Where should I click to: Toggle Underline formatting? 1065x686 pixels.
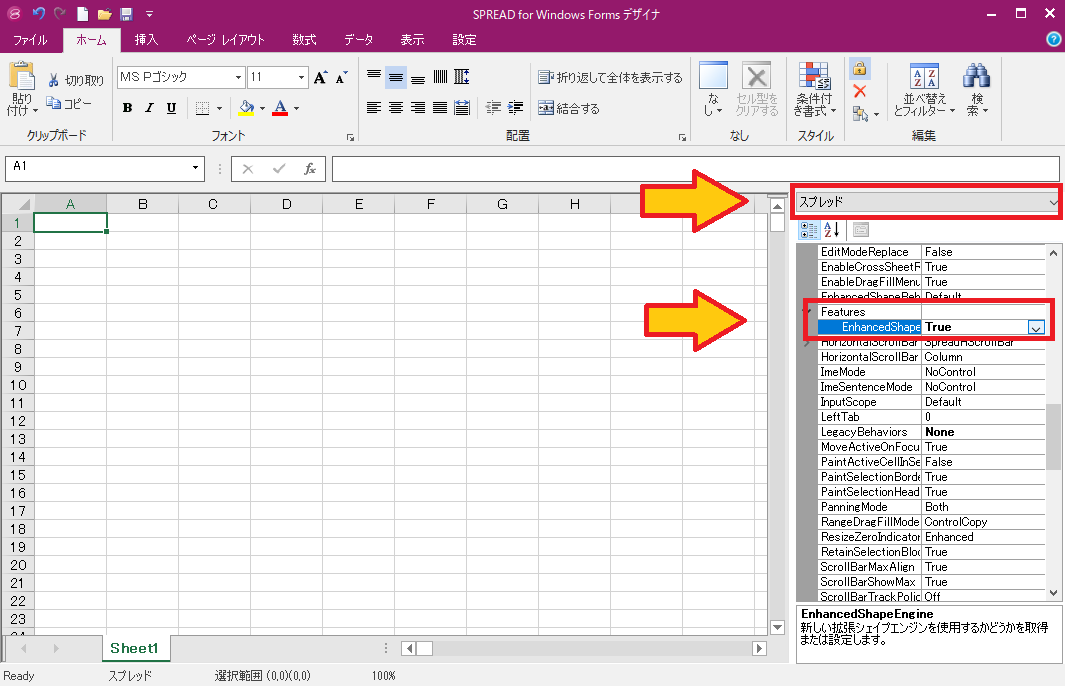tap(171, 107)
